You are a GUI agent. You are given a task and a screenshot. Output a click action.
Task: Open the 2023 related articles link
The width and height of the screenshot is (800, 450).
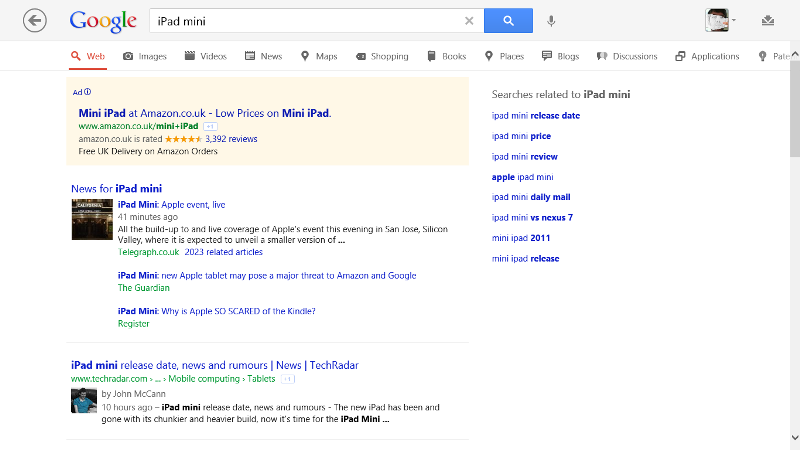point(223,252)
